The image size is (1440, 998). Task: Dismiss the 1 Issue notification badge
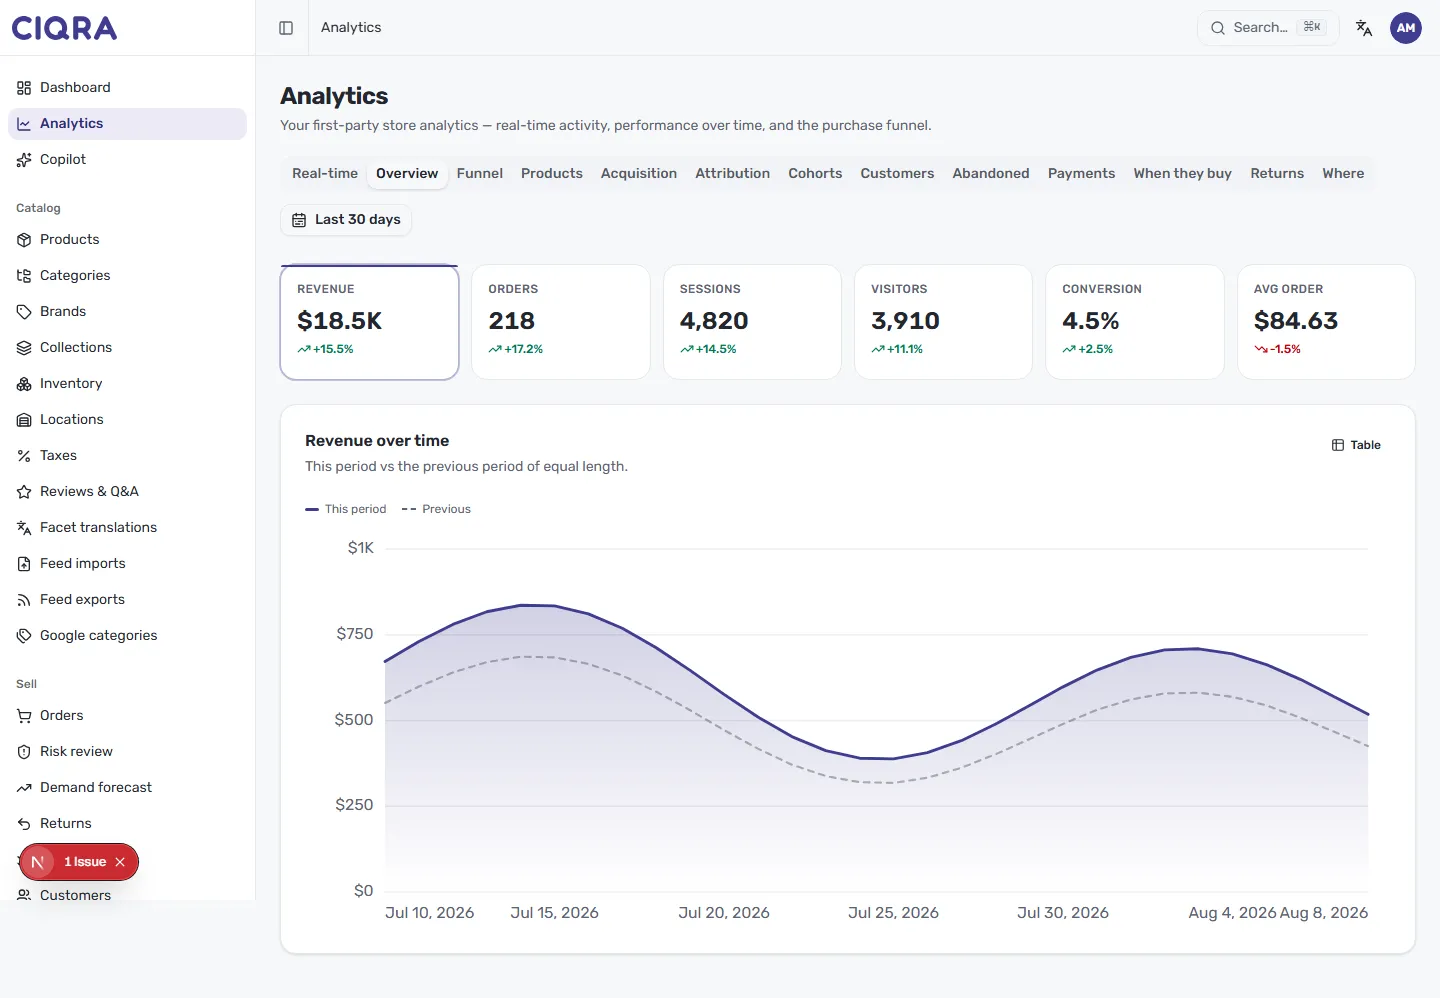click(120, 862)
